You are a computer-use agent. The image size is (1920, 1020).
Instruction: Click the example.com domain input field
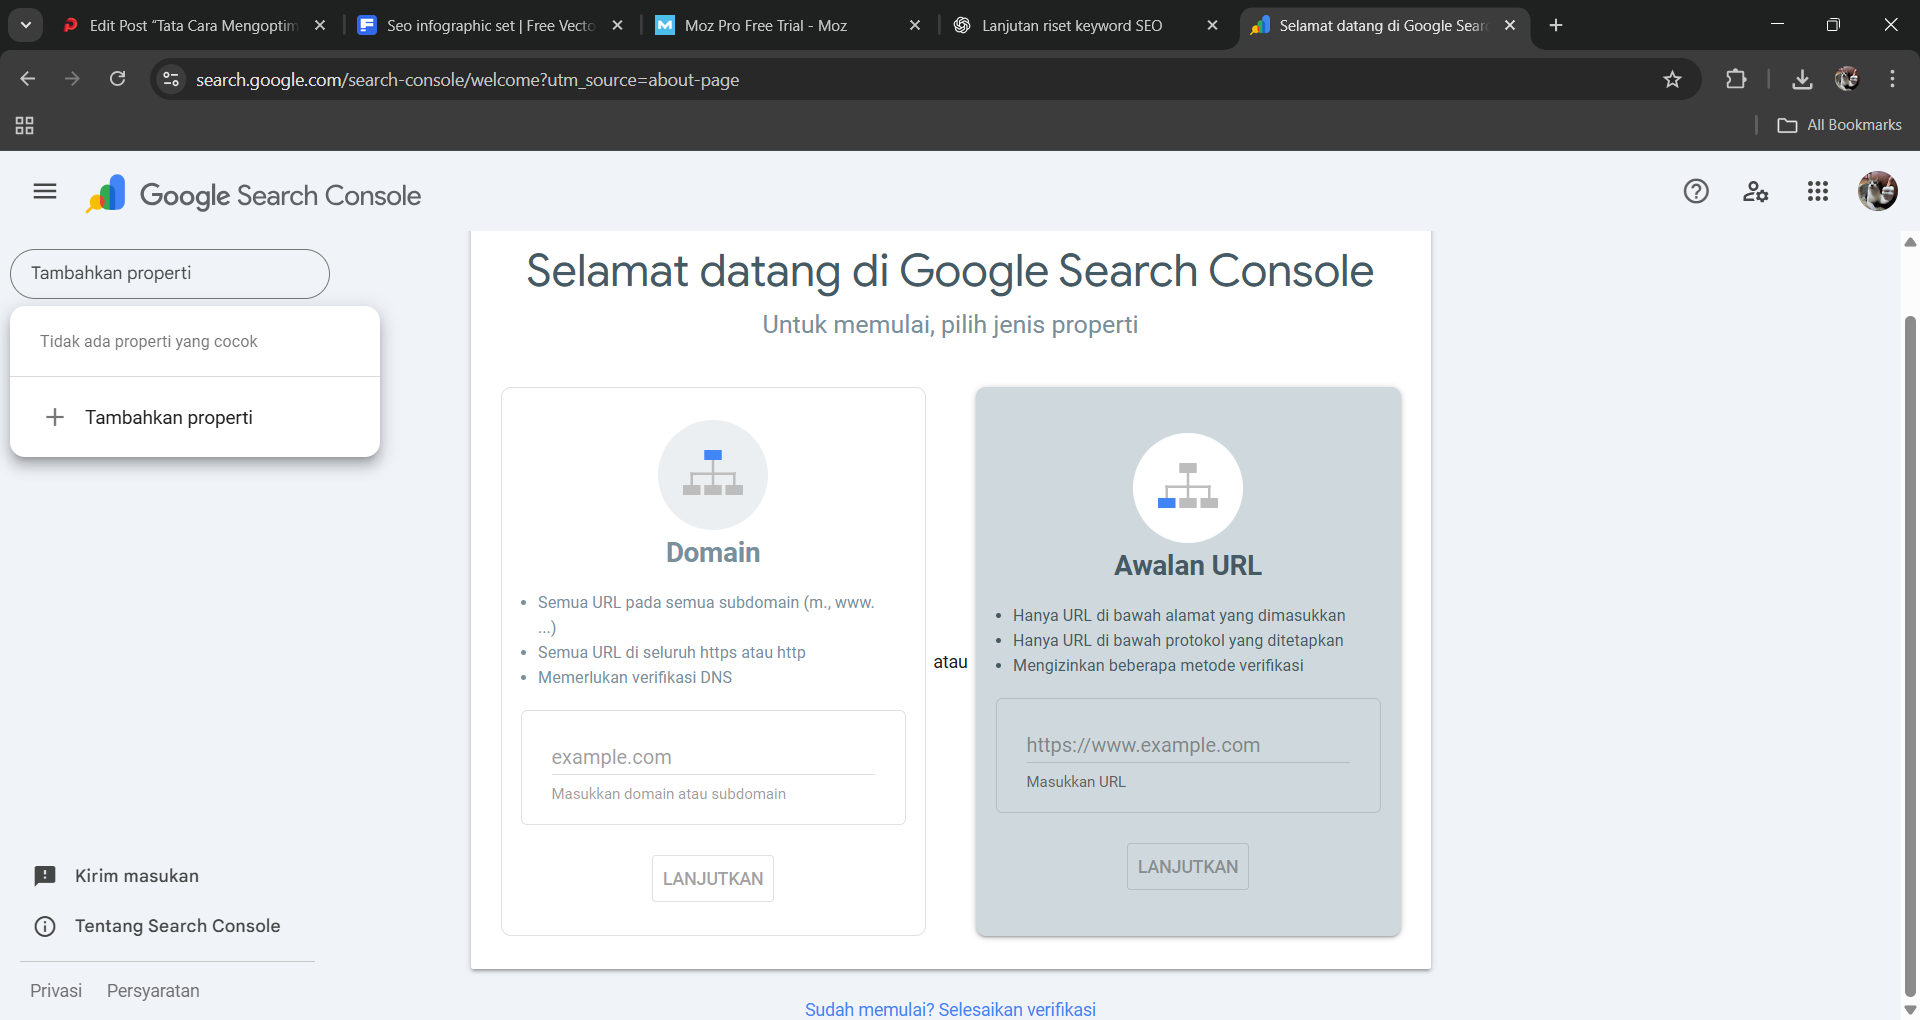coord(713,757)
